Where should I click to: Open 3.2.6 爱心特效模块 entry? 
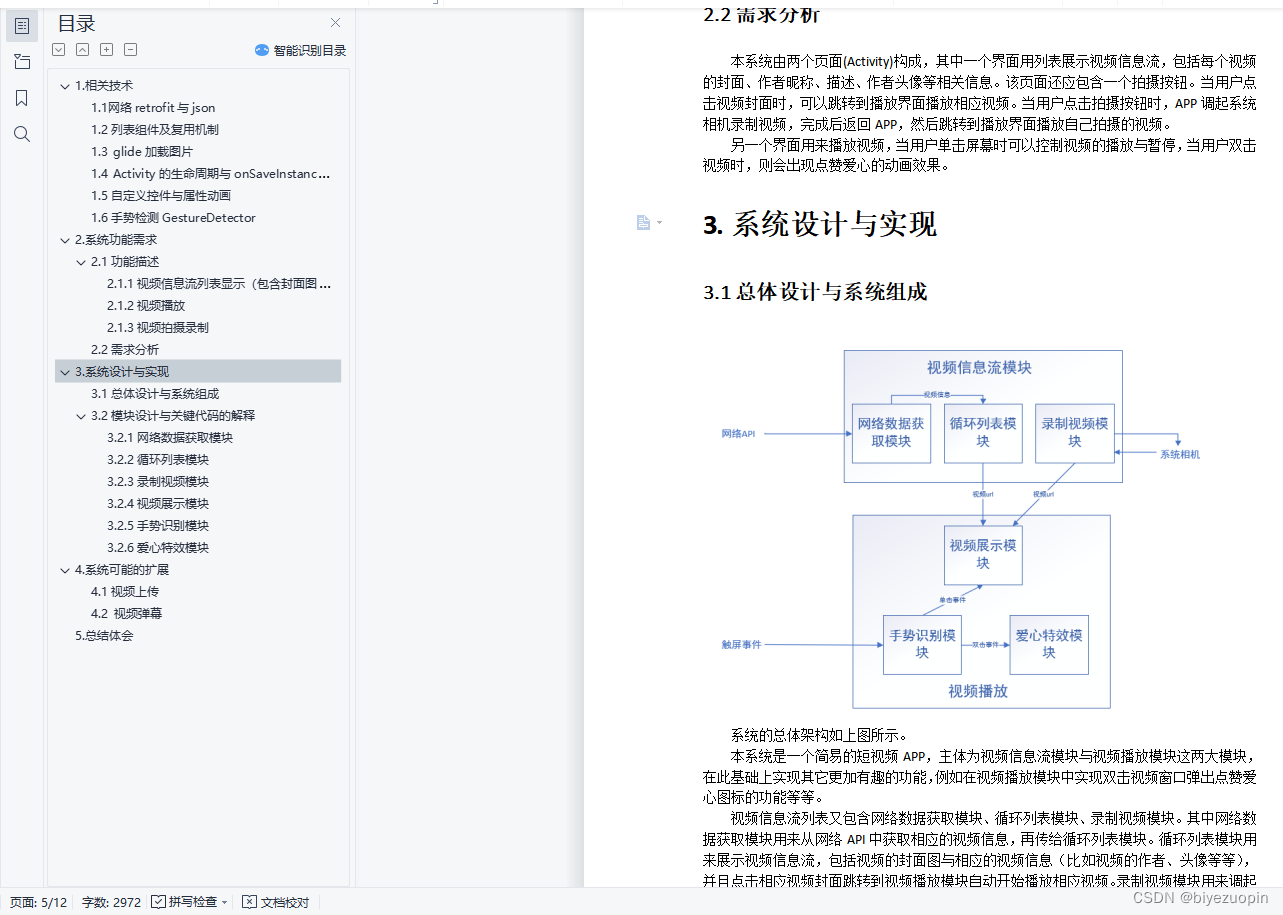pos(158,548)
